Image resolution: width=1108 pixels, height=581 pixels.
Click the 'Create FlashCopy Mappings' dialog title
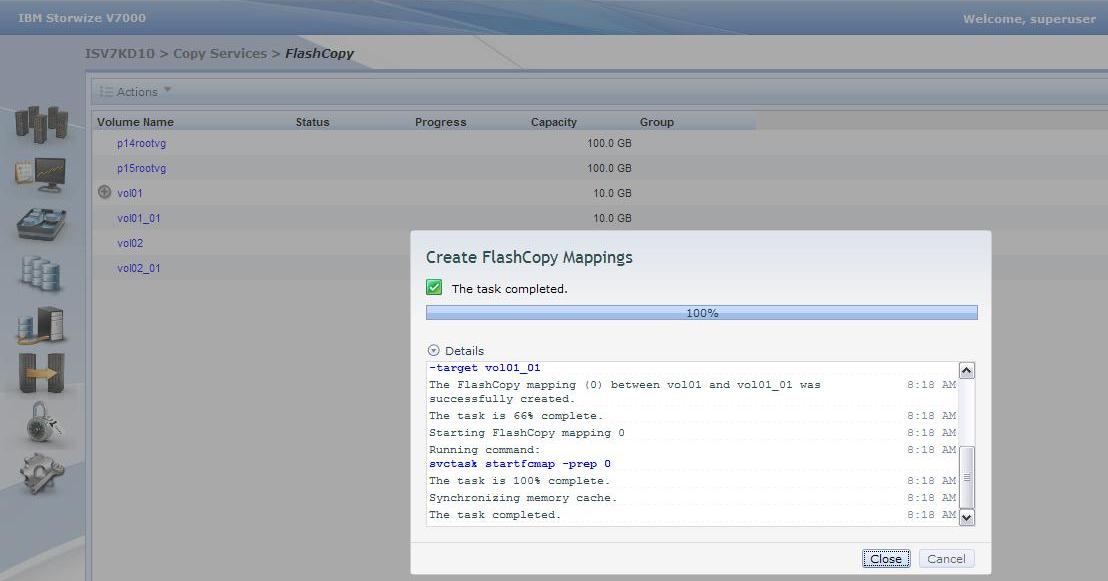coord(529,257)
